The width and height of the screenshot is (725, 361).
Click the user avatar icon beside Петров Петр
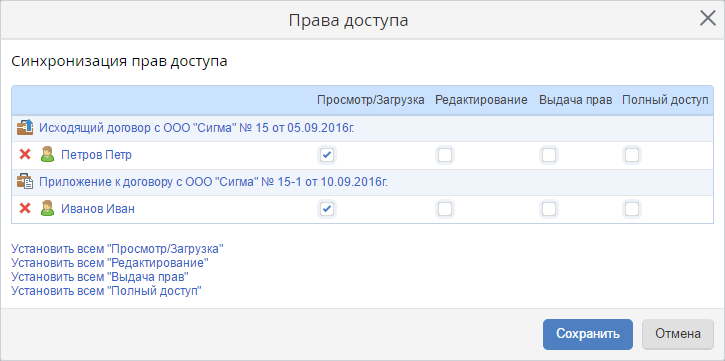[48, 154]
